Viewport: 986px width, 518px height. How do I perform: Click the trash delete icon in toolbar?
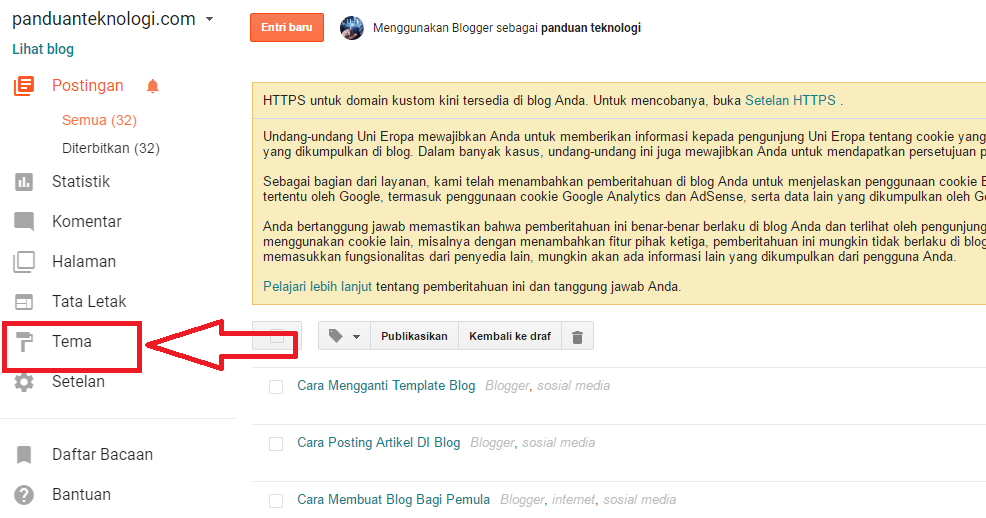577,336
